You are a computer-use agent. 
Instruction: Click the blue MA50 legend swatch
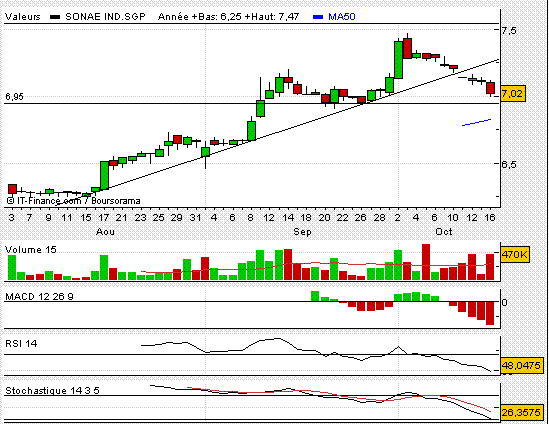coord(318,17)
